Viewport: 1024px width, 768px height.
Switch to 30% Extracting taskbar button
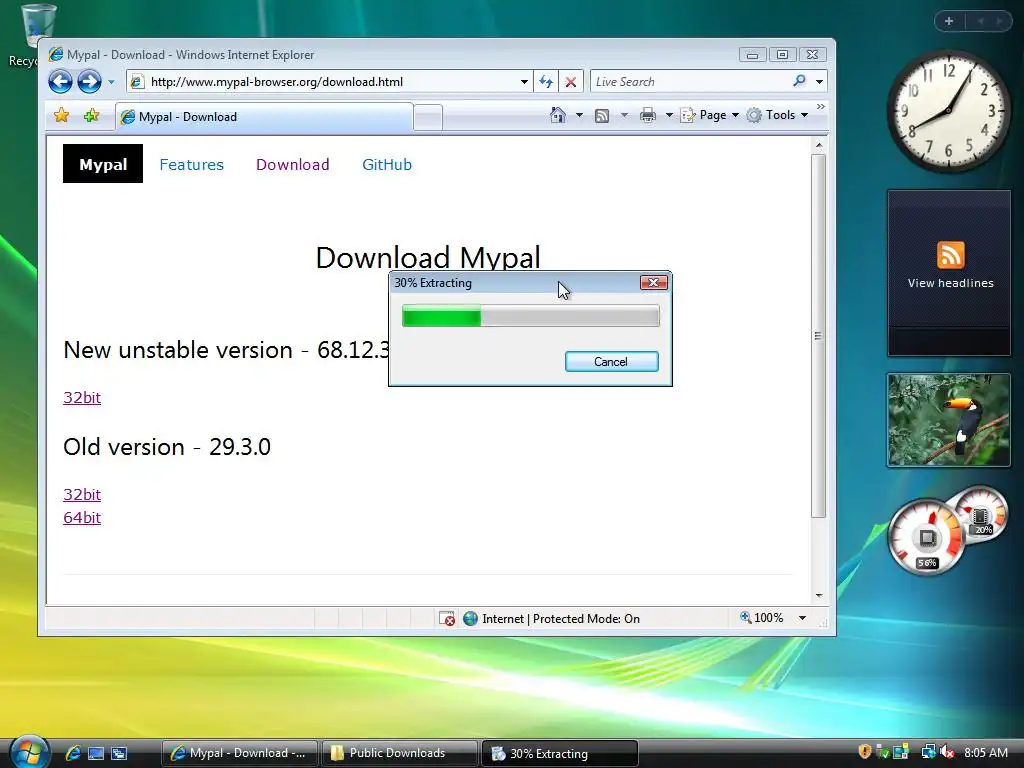[x=560, y=754]
